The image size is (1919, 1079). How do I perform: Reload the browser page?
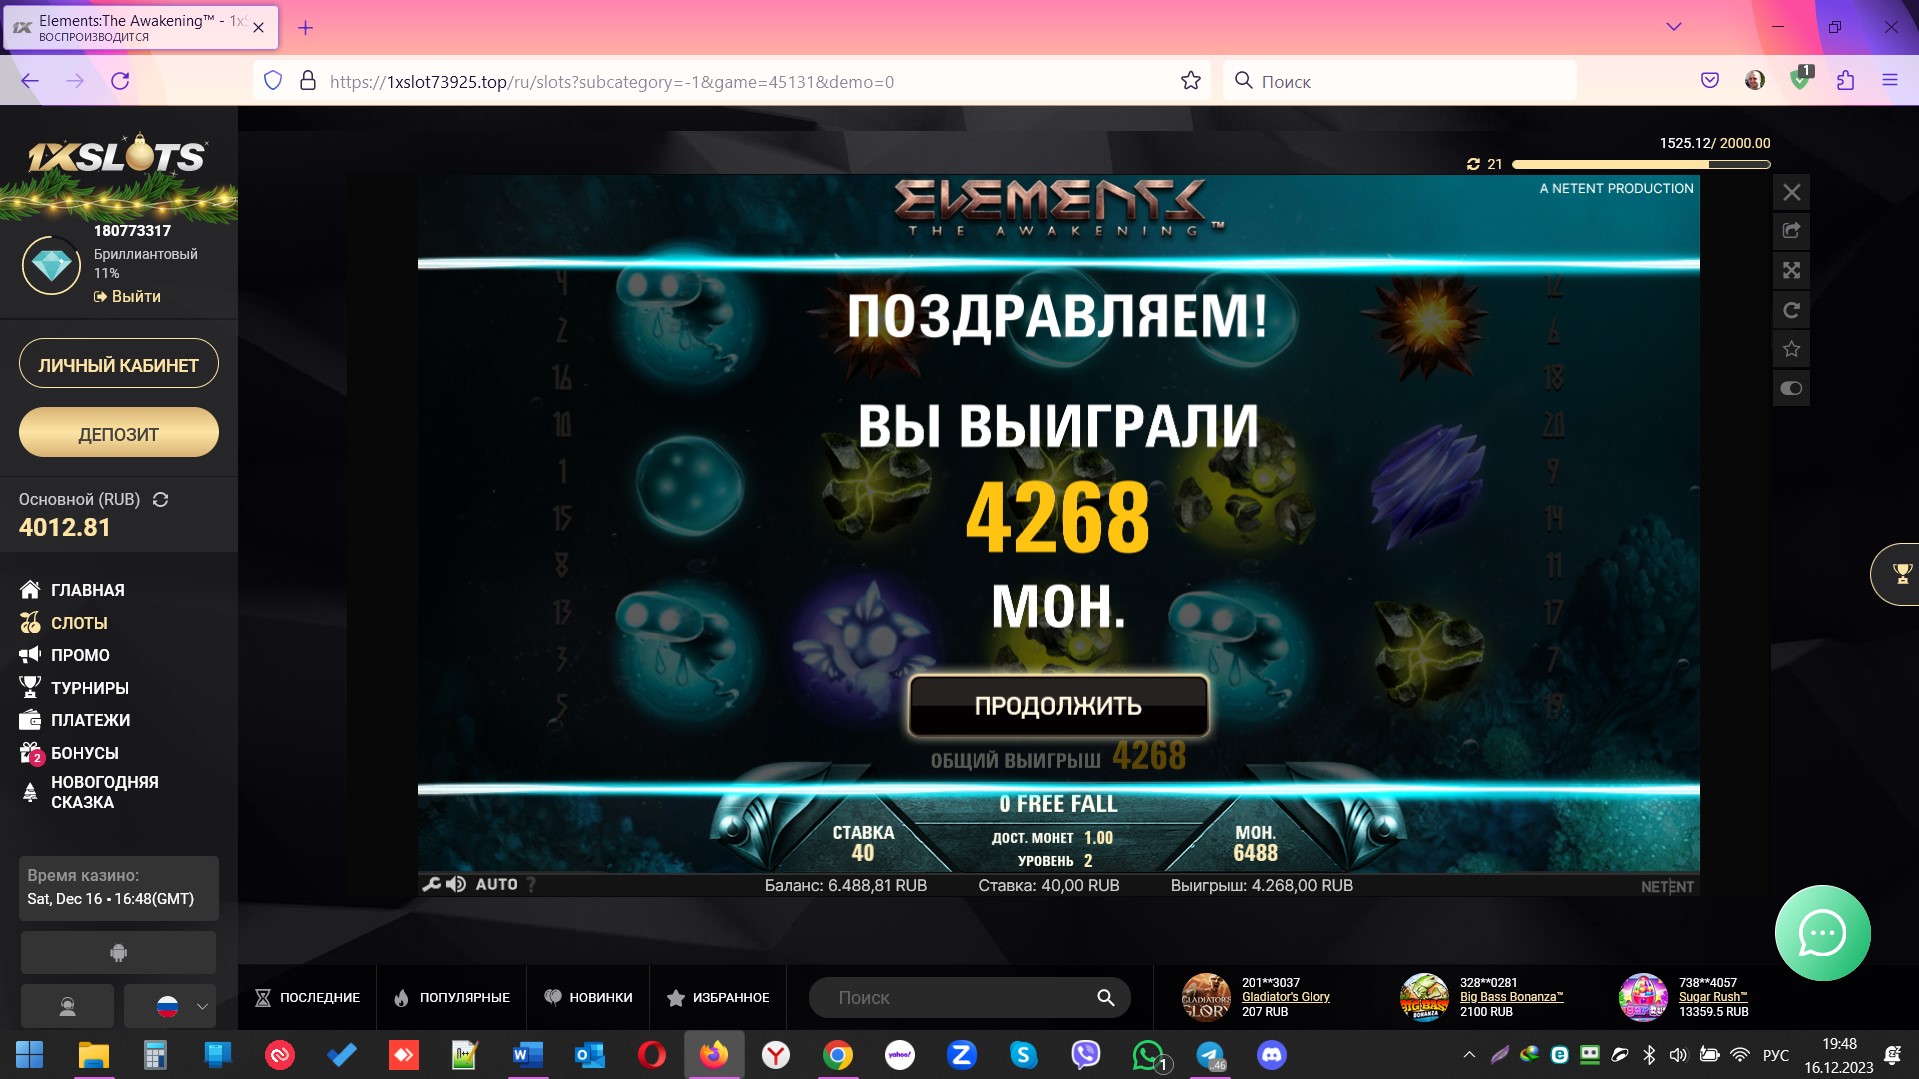click(120, 81)
